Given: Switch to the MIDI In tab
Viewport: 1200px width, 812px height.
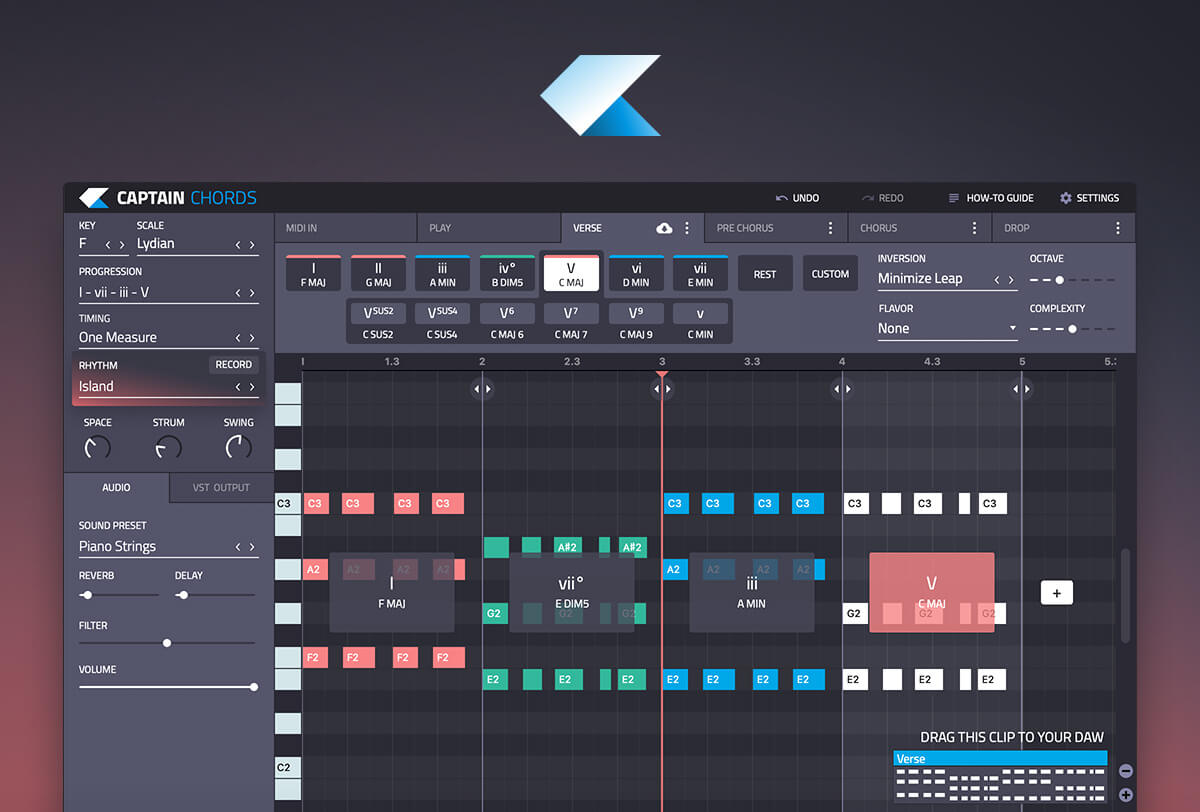Looking at the screenshot, I should (x=345, y=228).
